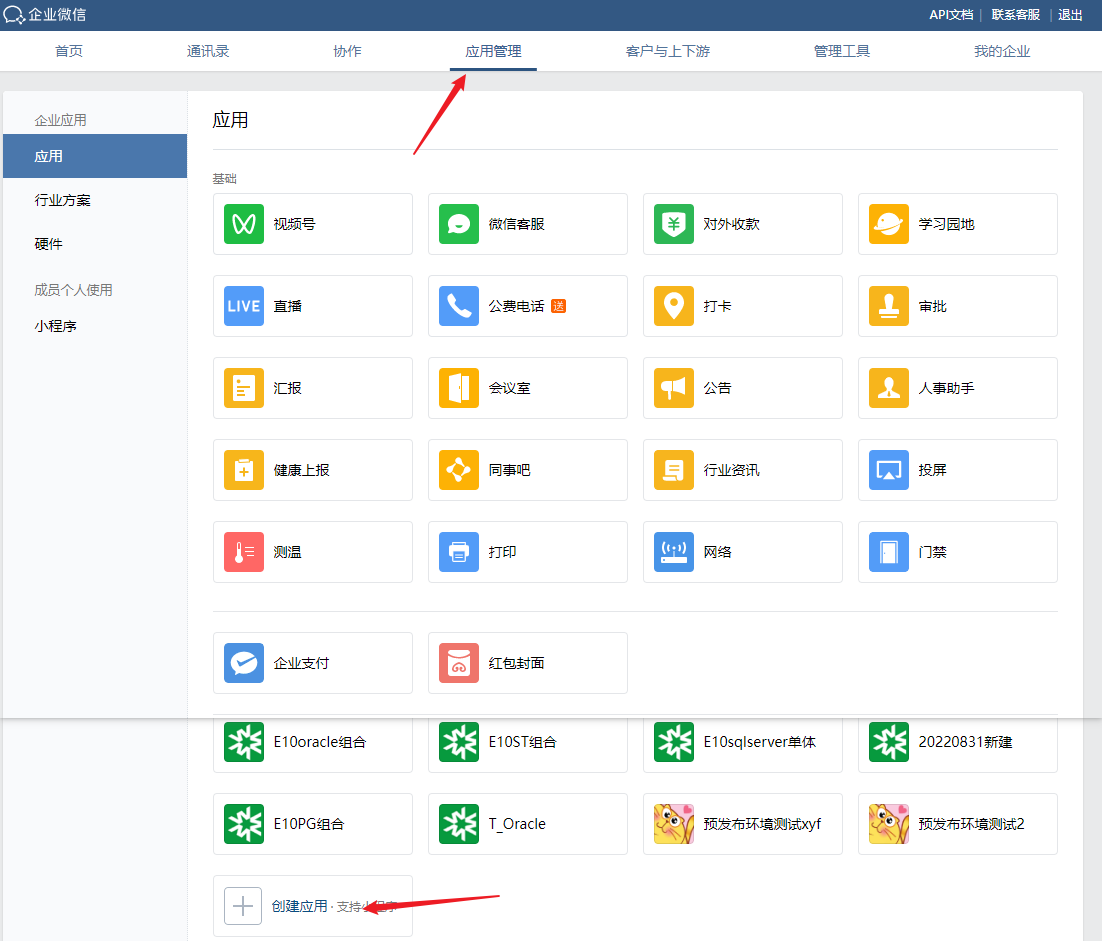The image size is (1102, 941).
Task: Click the 企业微信 logo
Action: click(45, 15)
